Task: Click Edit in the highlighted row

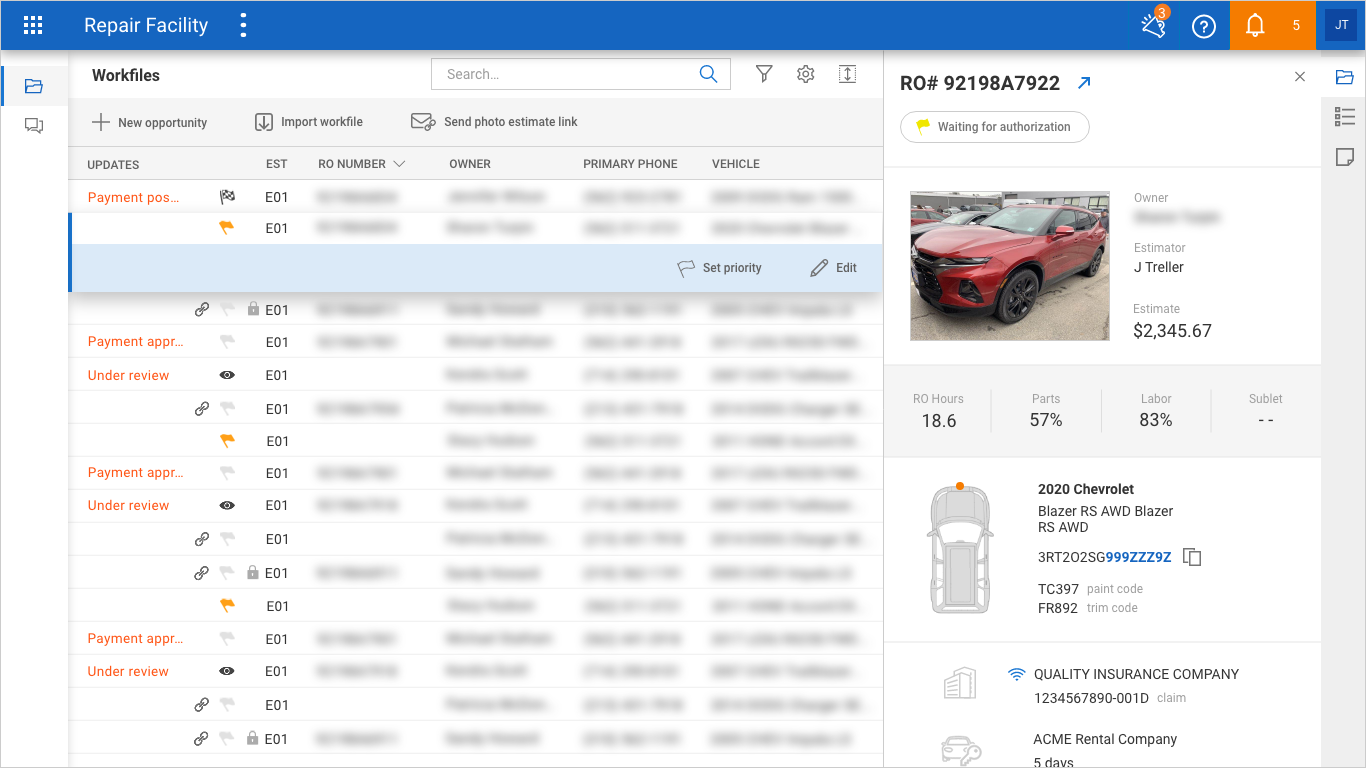Action: (834, 268)
